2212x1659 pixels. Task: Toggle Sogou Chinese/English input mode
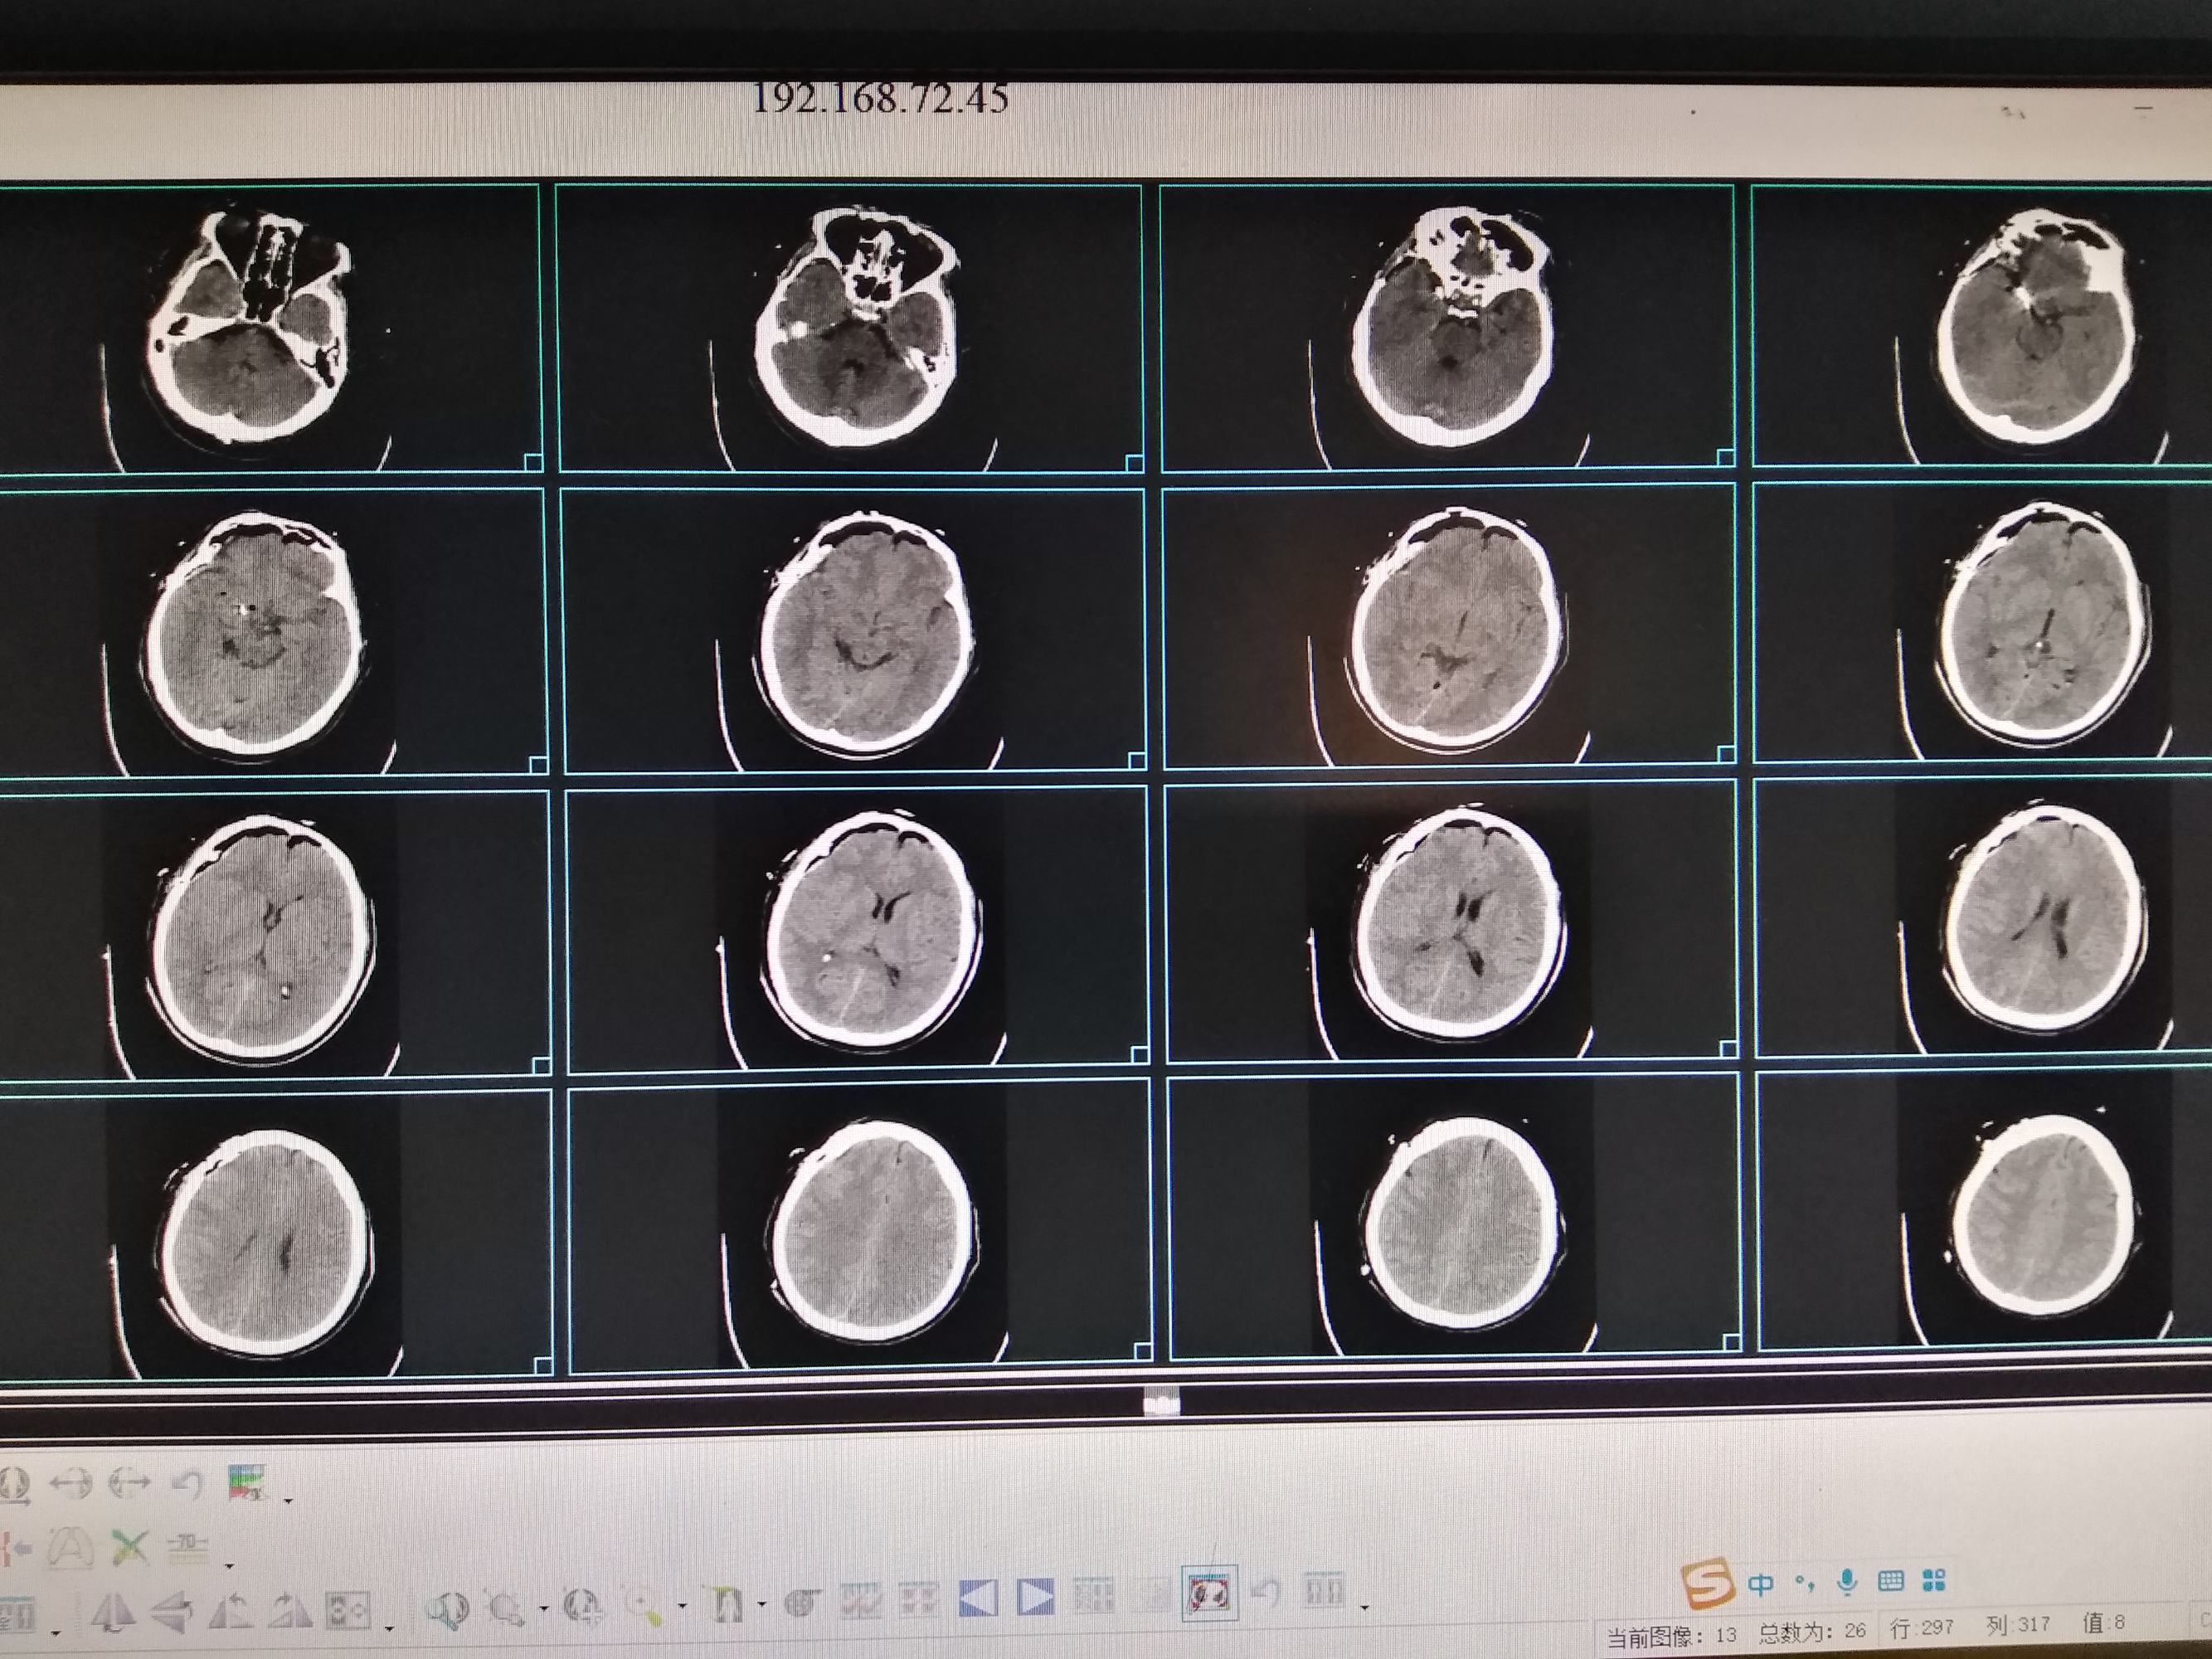click(1761, 1583)
